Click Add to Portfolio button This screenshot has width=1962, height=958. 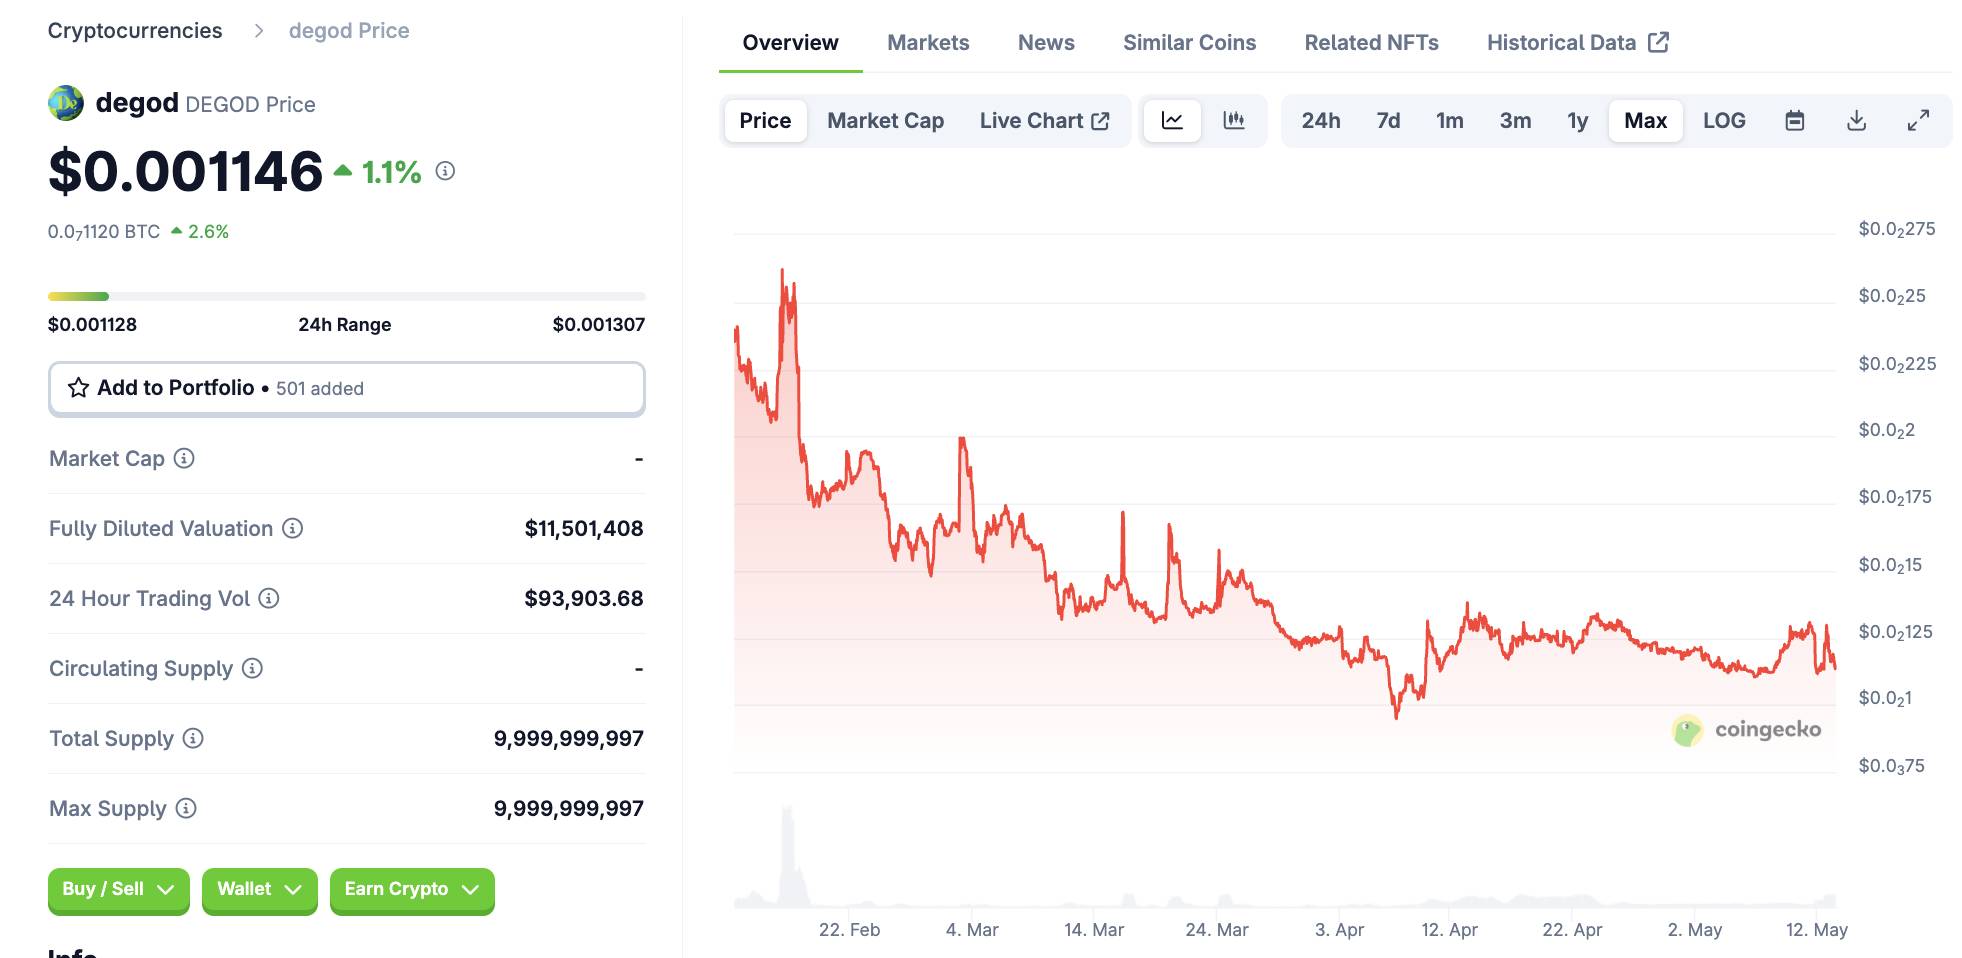(x=346, y=388)
